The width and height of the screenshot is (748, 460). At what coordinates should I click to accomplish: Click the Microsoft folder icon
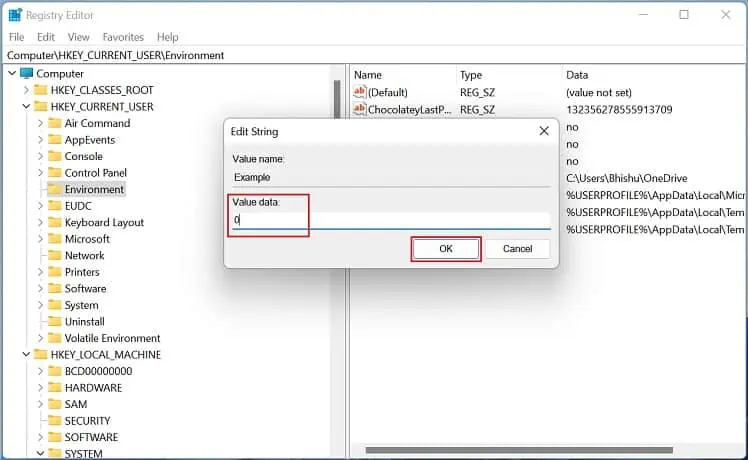[55, 239]
